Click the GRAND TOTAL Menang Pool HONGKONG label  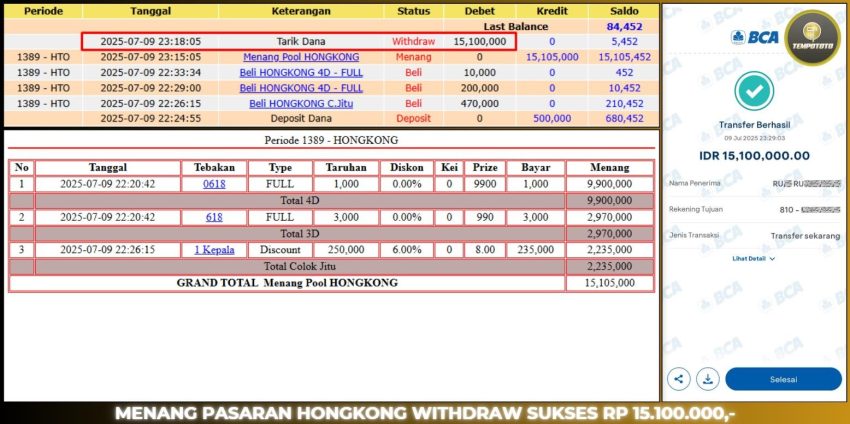[287, 283]
